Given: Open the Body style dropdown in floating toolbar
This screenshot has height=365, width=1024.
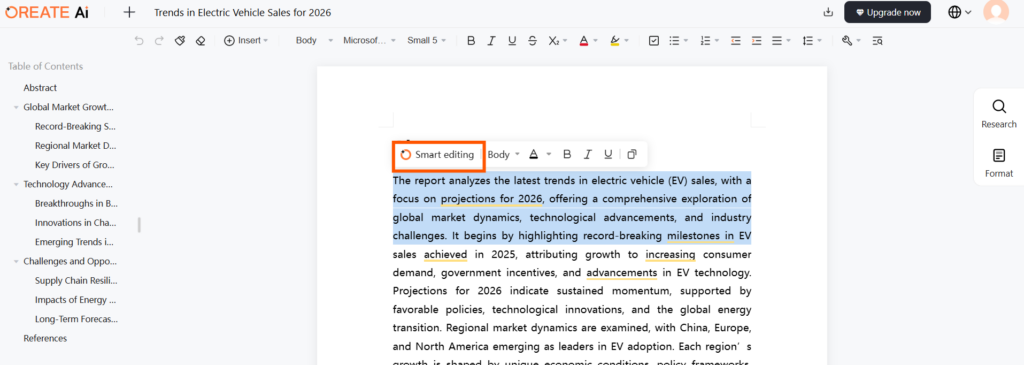Looking at the screenshot, I should 504,155.
